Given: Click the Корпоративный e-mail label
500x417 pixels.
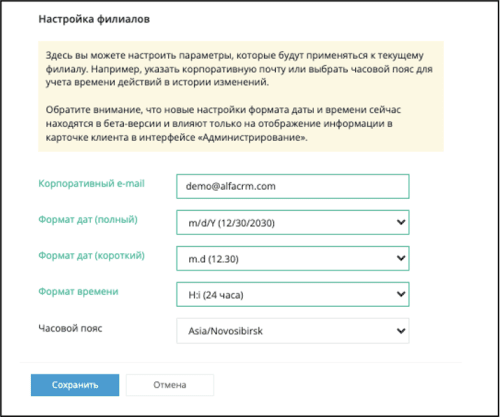Looking at the screenshot, I should click(x=91, y=184).
